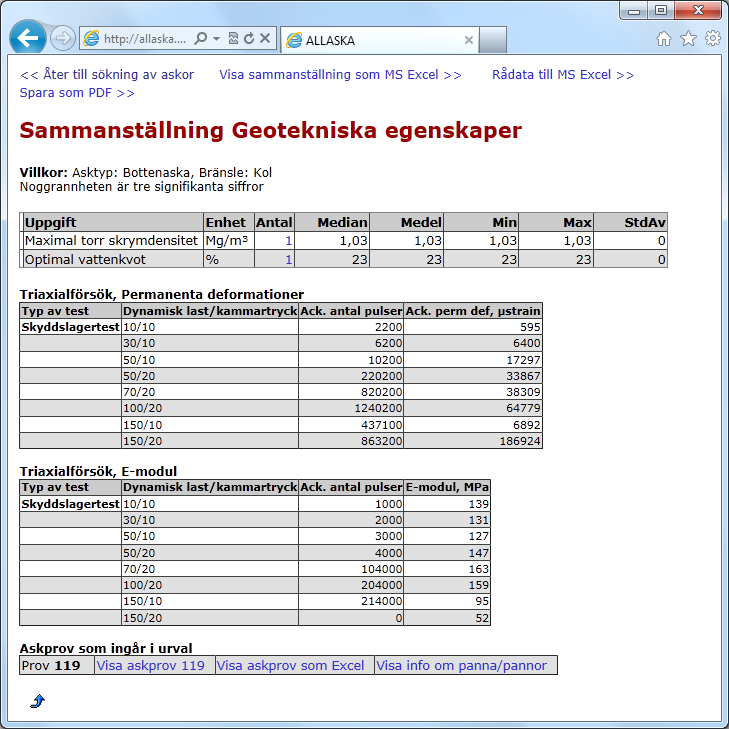Click Triaxialförsök, Permanenta deformationer section title
This screenshot has height=729, width=729.
(161, 294)
